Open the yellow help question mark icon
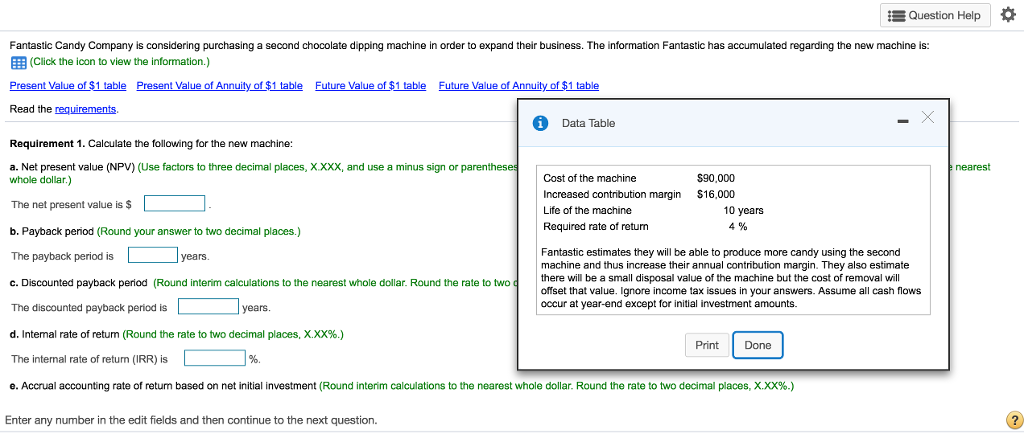The image size is (1024, 434). click(x=1014, y=420)
